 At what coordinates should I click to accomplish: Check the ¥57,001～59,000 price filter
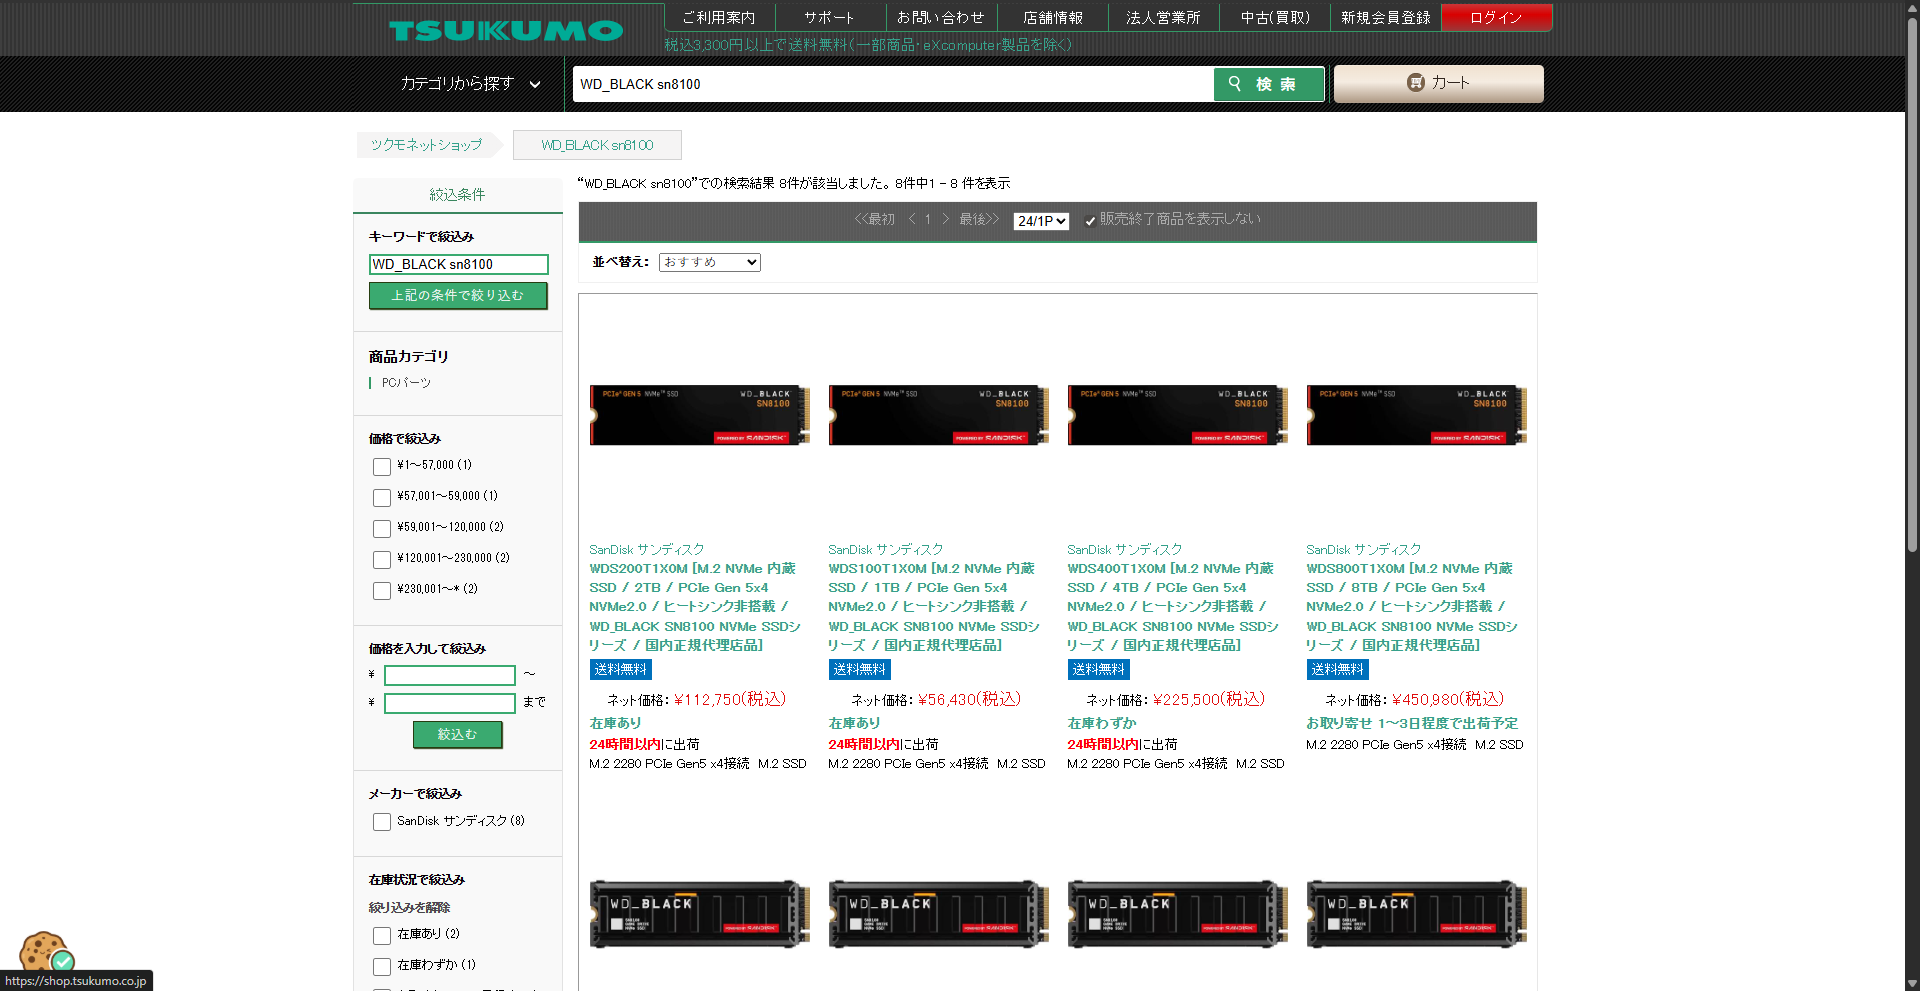[382, 498]
